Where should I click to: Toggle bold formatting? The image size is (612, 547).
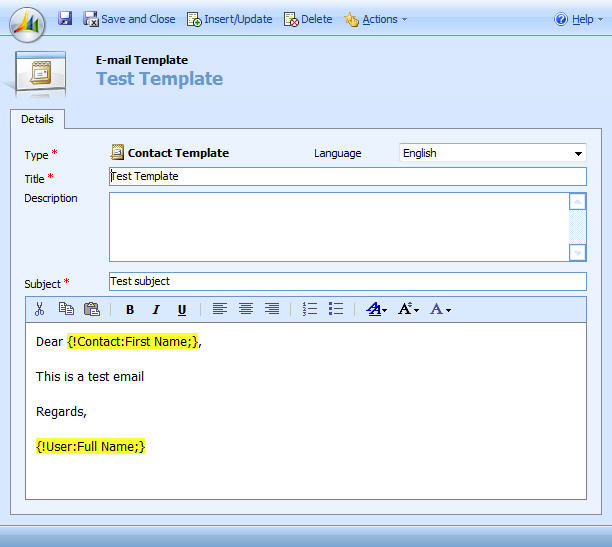tap(130, 309)
